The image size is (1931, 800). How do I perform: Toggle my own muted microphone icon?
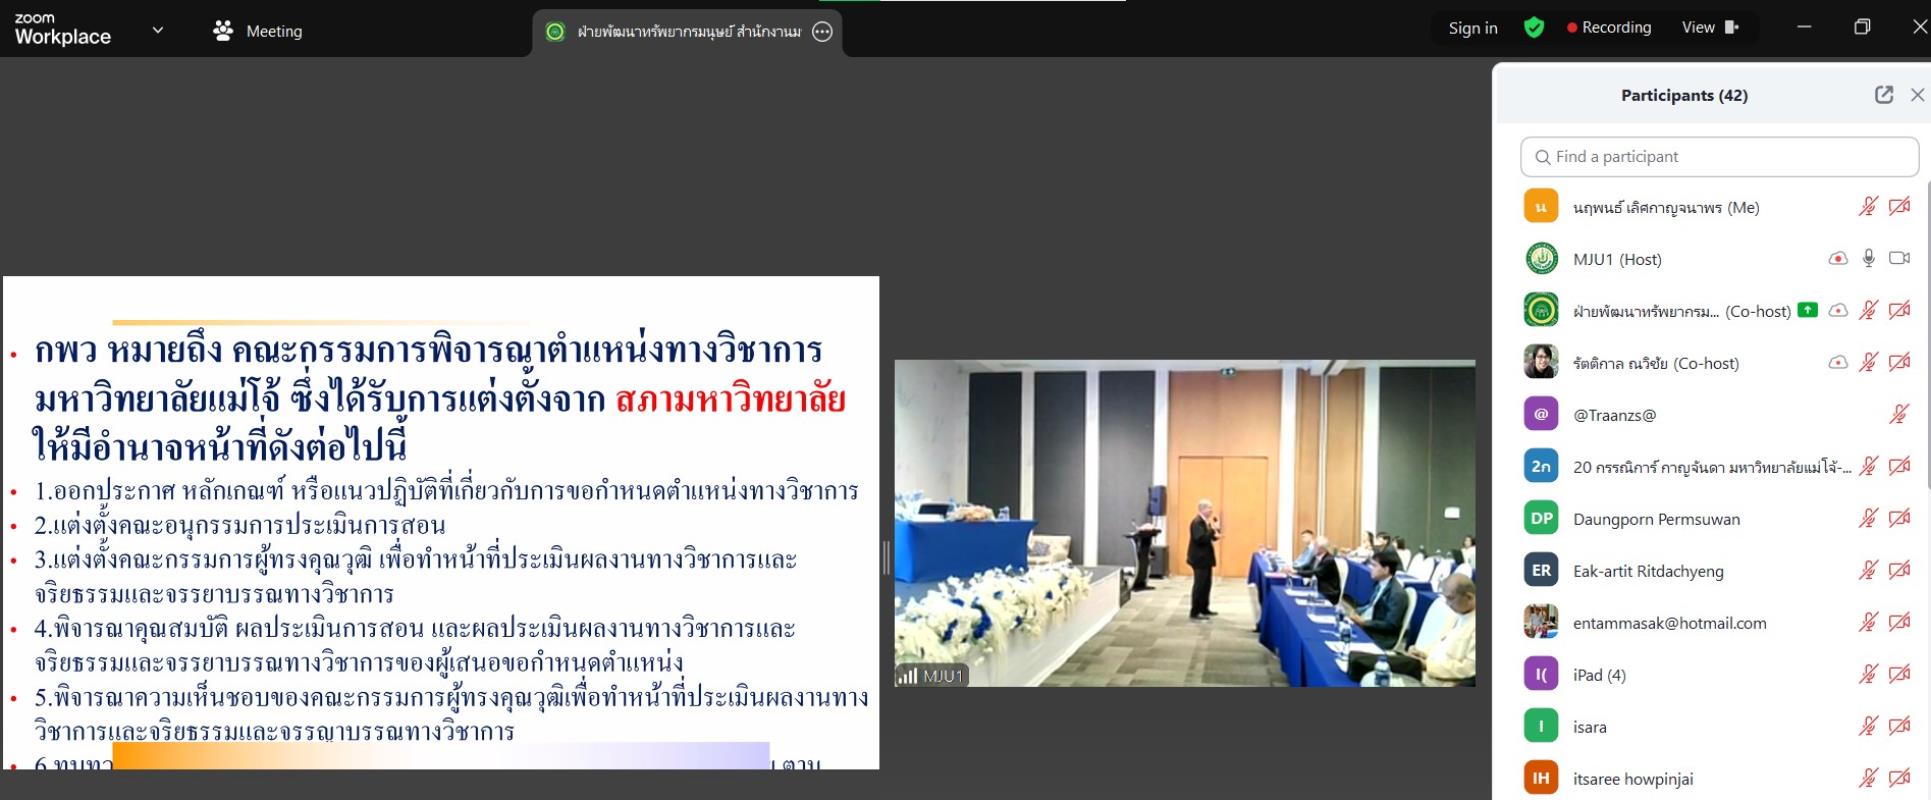[1868, 207]
